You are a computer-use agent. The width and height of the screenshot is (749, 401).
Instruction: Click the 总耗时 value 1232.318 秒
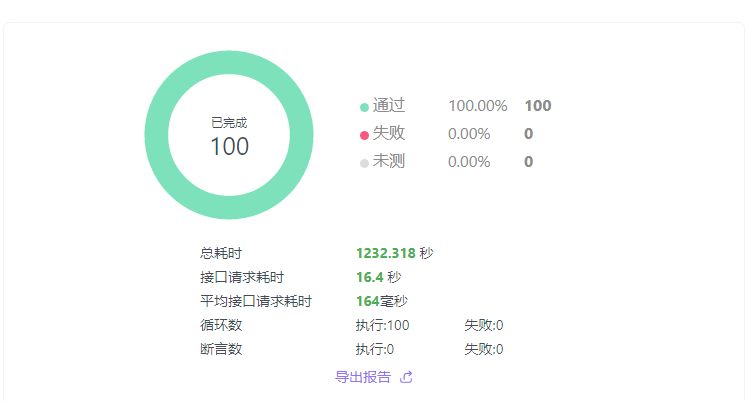[394, 253]
